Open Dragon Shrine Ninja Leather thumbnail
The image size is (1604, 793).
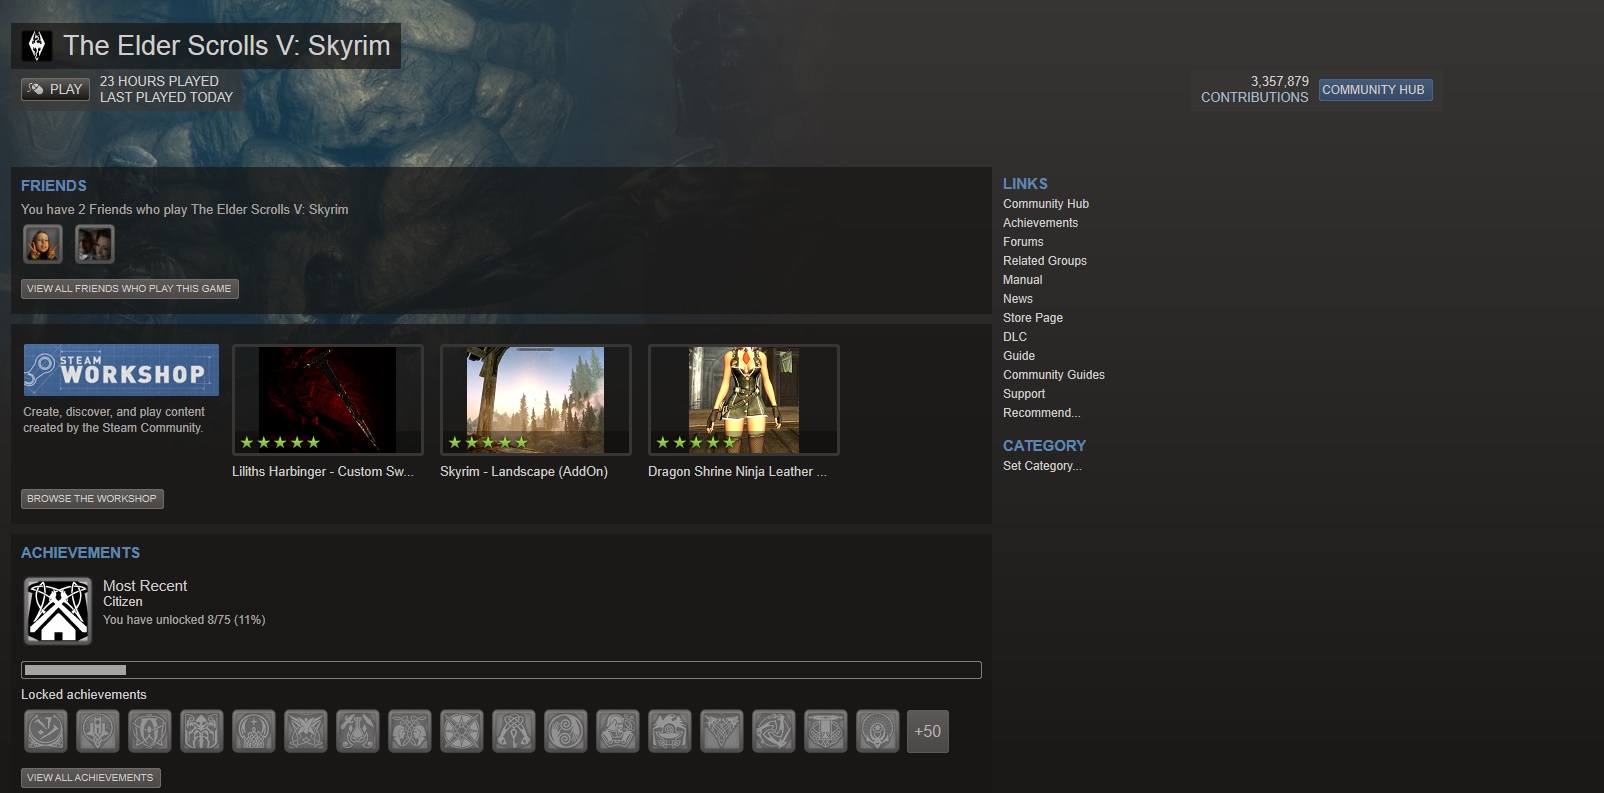pyautogui.click(x=744, y=400)
